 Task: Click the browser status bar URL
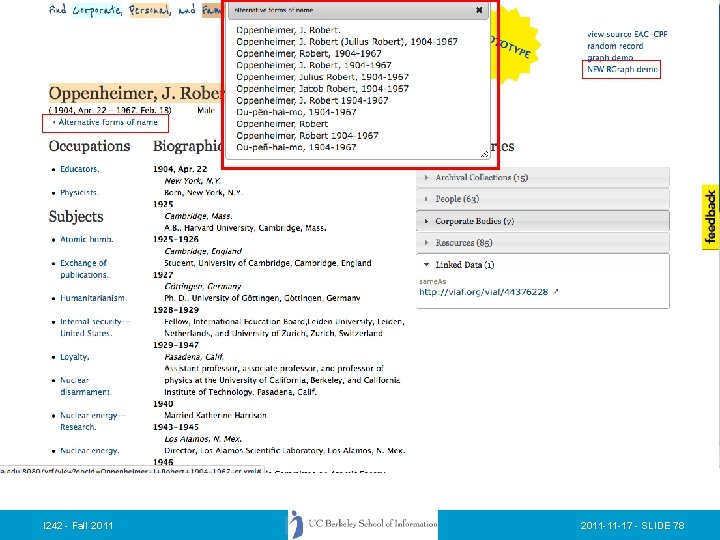(x=132, y=471)
